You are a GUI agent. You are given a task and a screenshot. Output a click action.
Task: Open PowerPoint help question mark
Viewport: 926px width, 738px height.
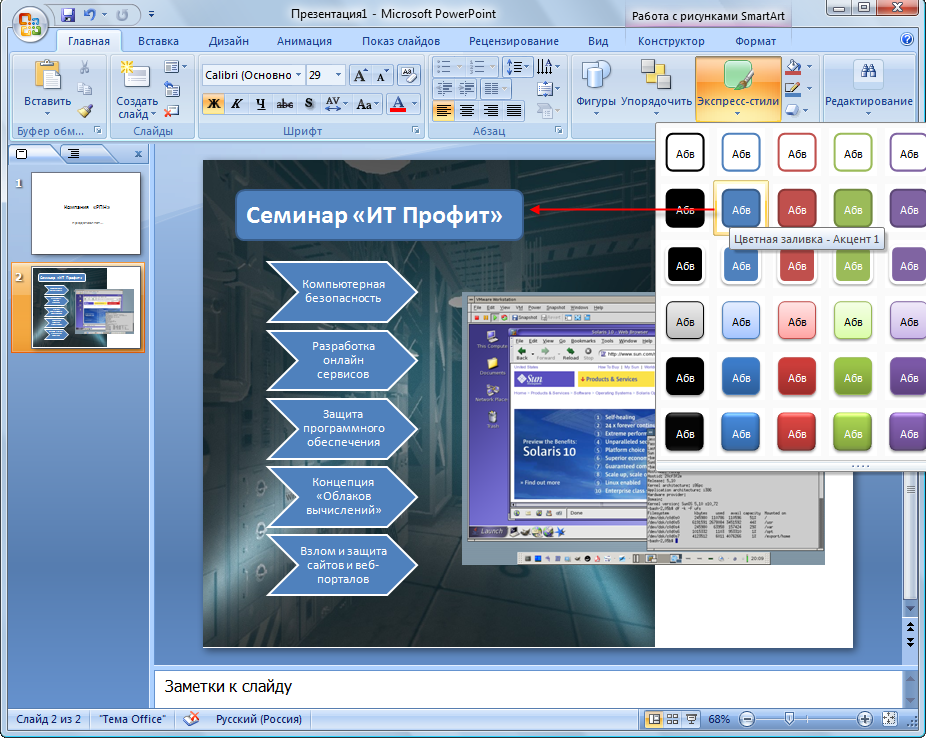(x=907, y=39)
